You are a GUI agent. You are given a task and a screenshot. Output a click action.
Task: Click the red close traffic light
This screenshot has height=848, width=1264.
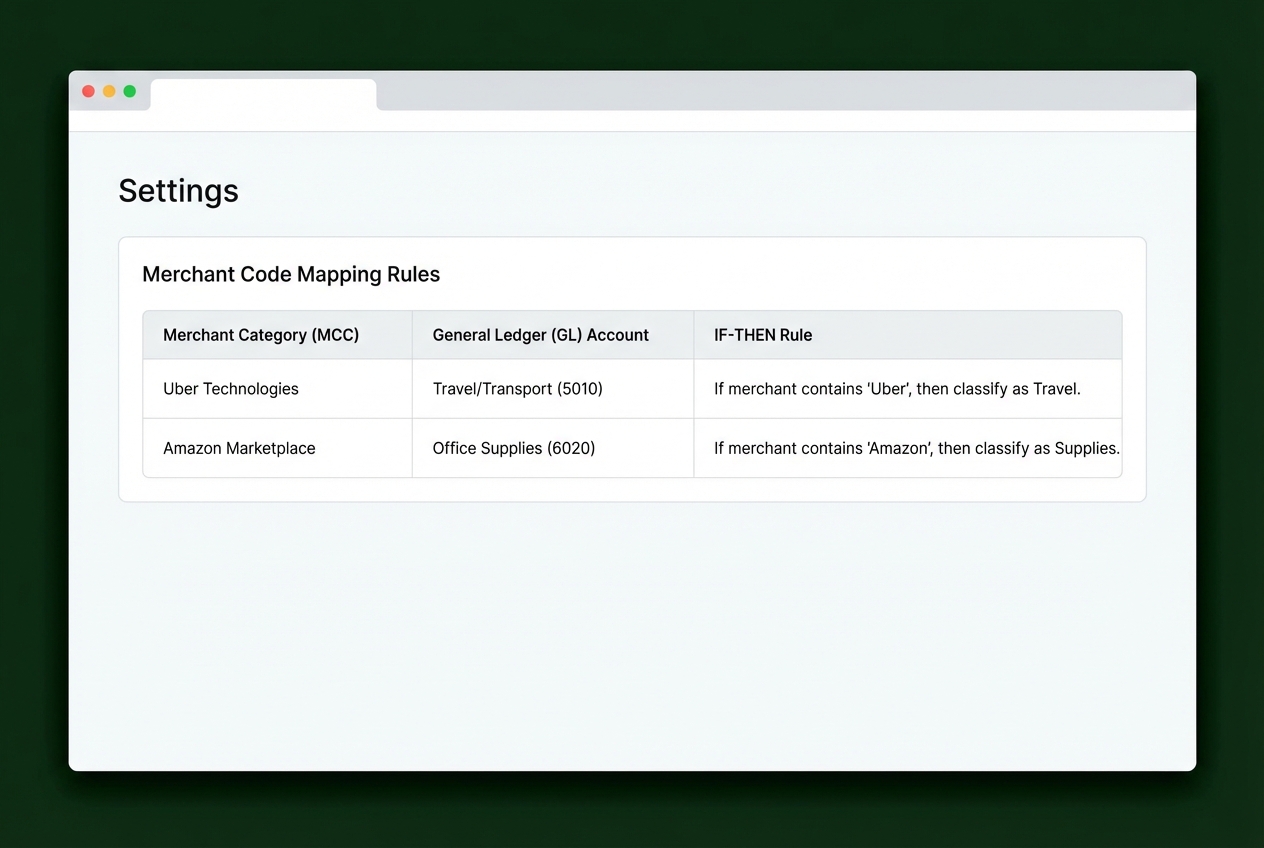pyautogui.click(x=88, y=90)
